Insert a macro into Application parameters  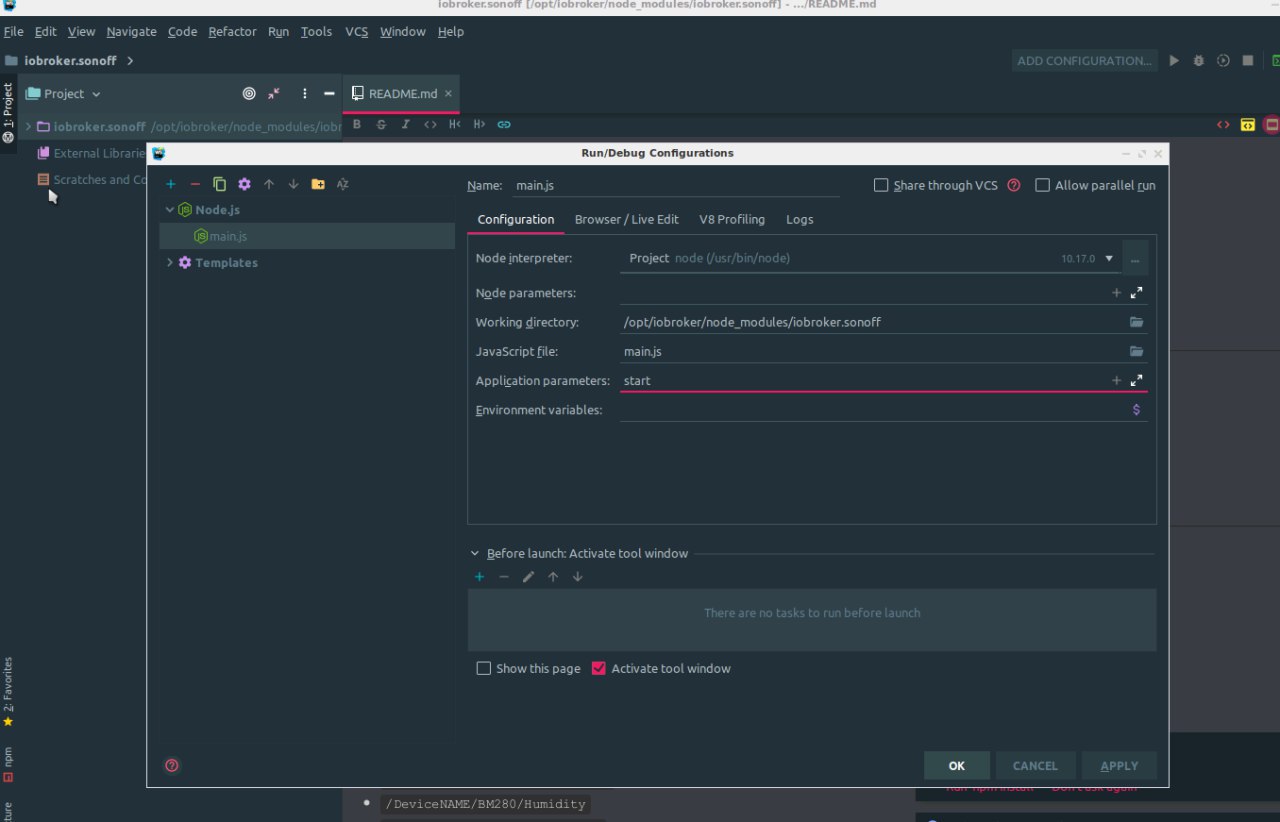[x=1117, y=380]
